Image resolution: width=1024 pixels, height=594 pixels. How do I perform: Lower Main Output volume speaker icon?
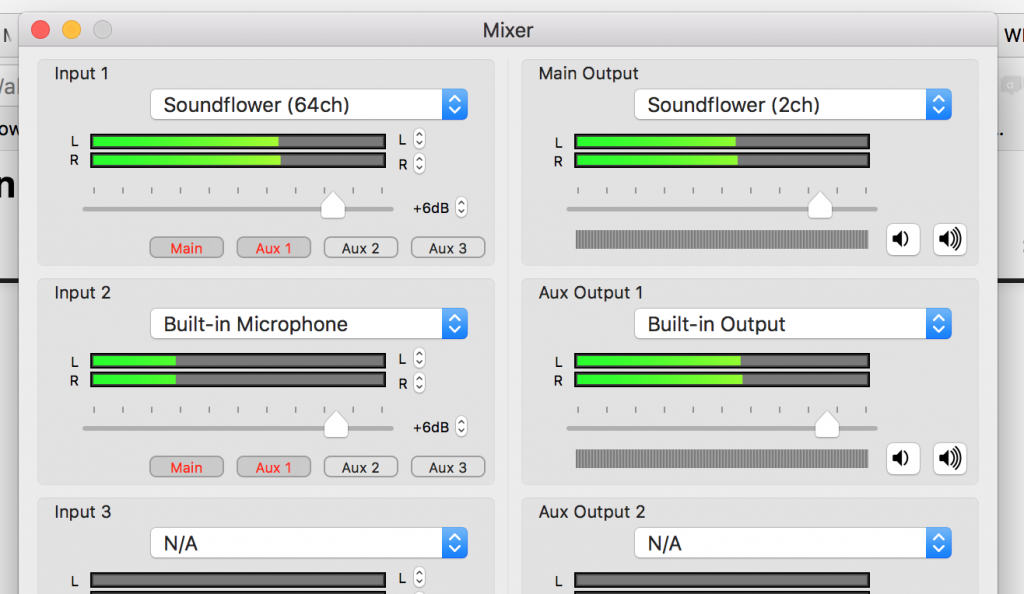[903, 240]
